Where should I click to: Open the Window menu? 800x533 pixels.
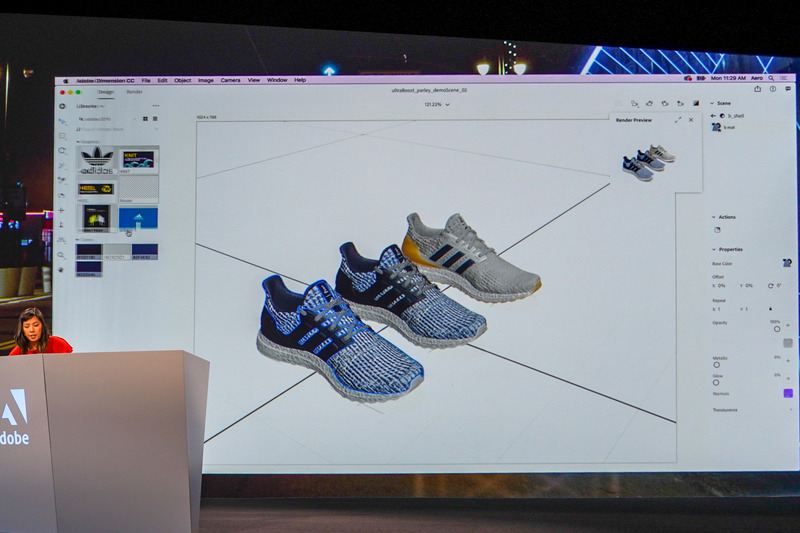[277, 80]
